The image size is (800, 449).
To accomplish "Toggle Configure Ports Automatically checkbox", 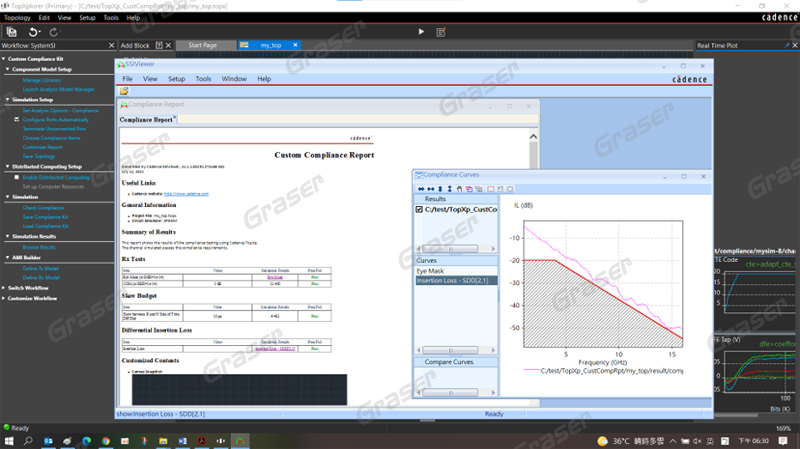I will click(x=17, y=119).
